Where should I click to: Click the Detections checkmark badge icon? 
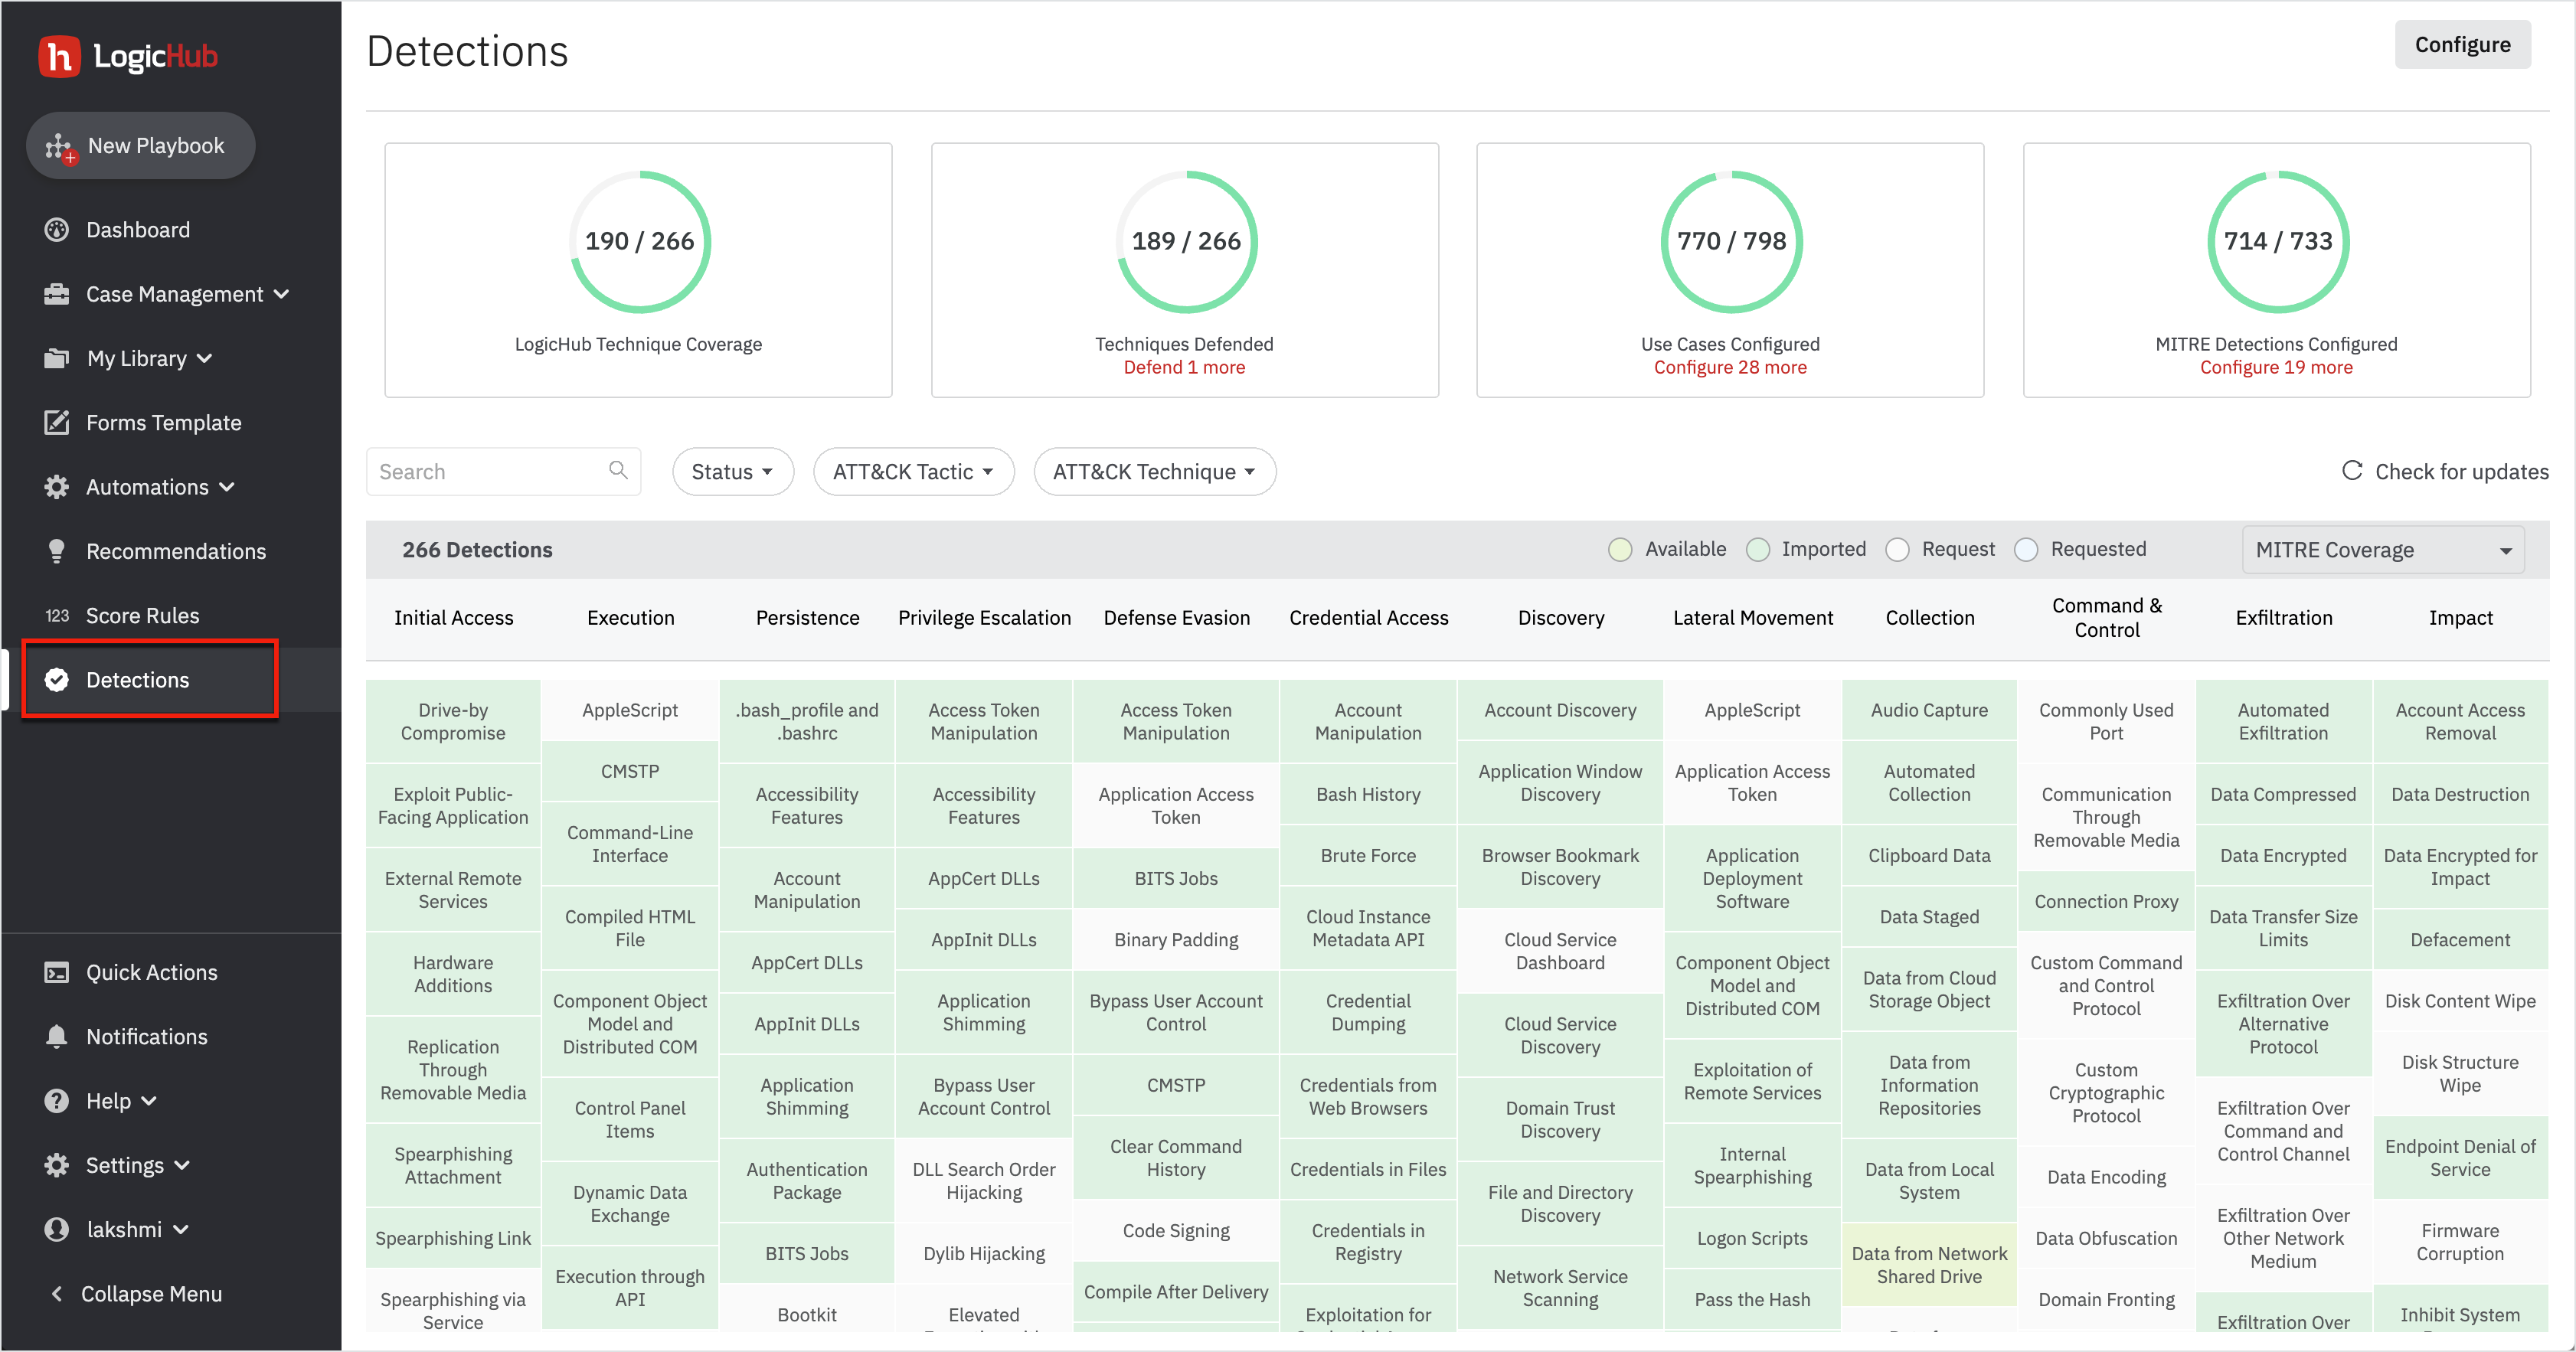[57, 680]
